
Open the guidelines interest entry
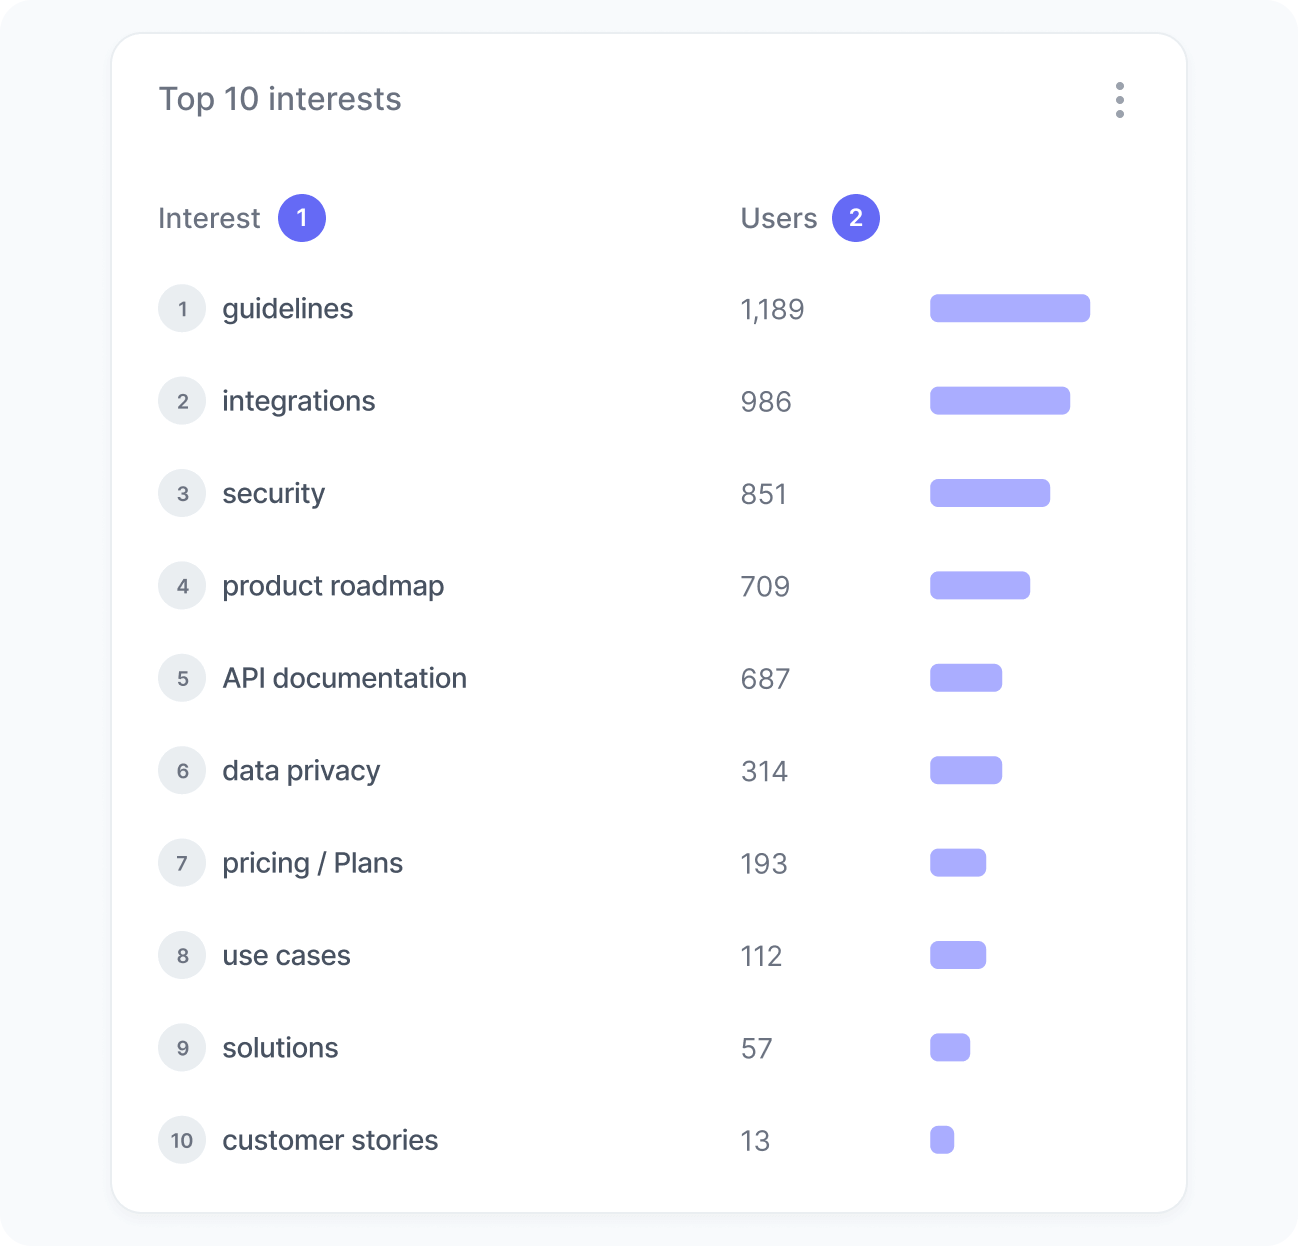coord(288,309)
